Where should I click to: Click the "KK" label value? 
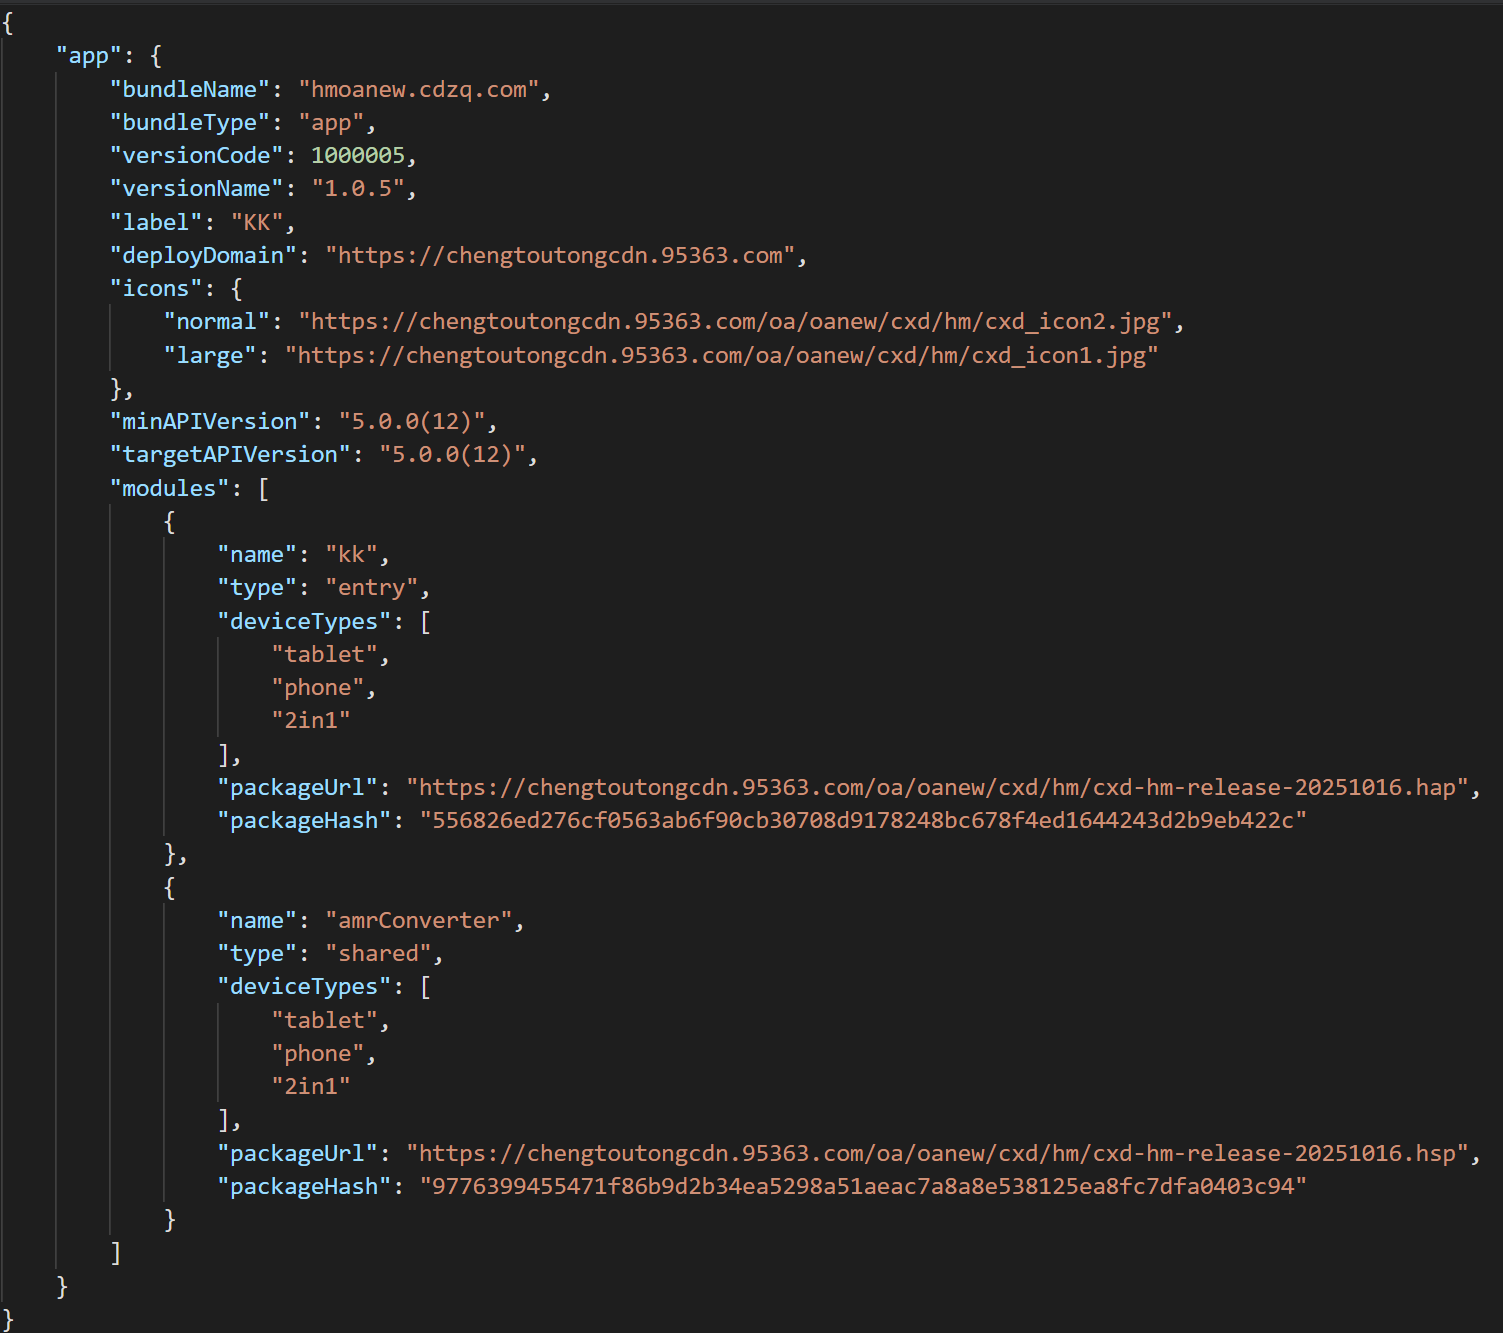coord(257,223)
